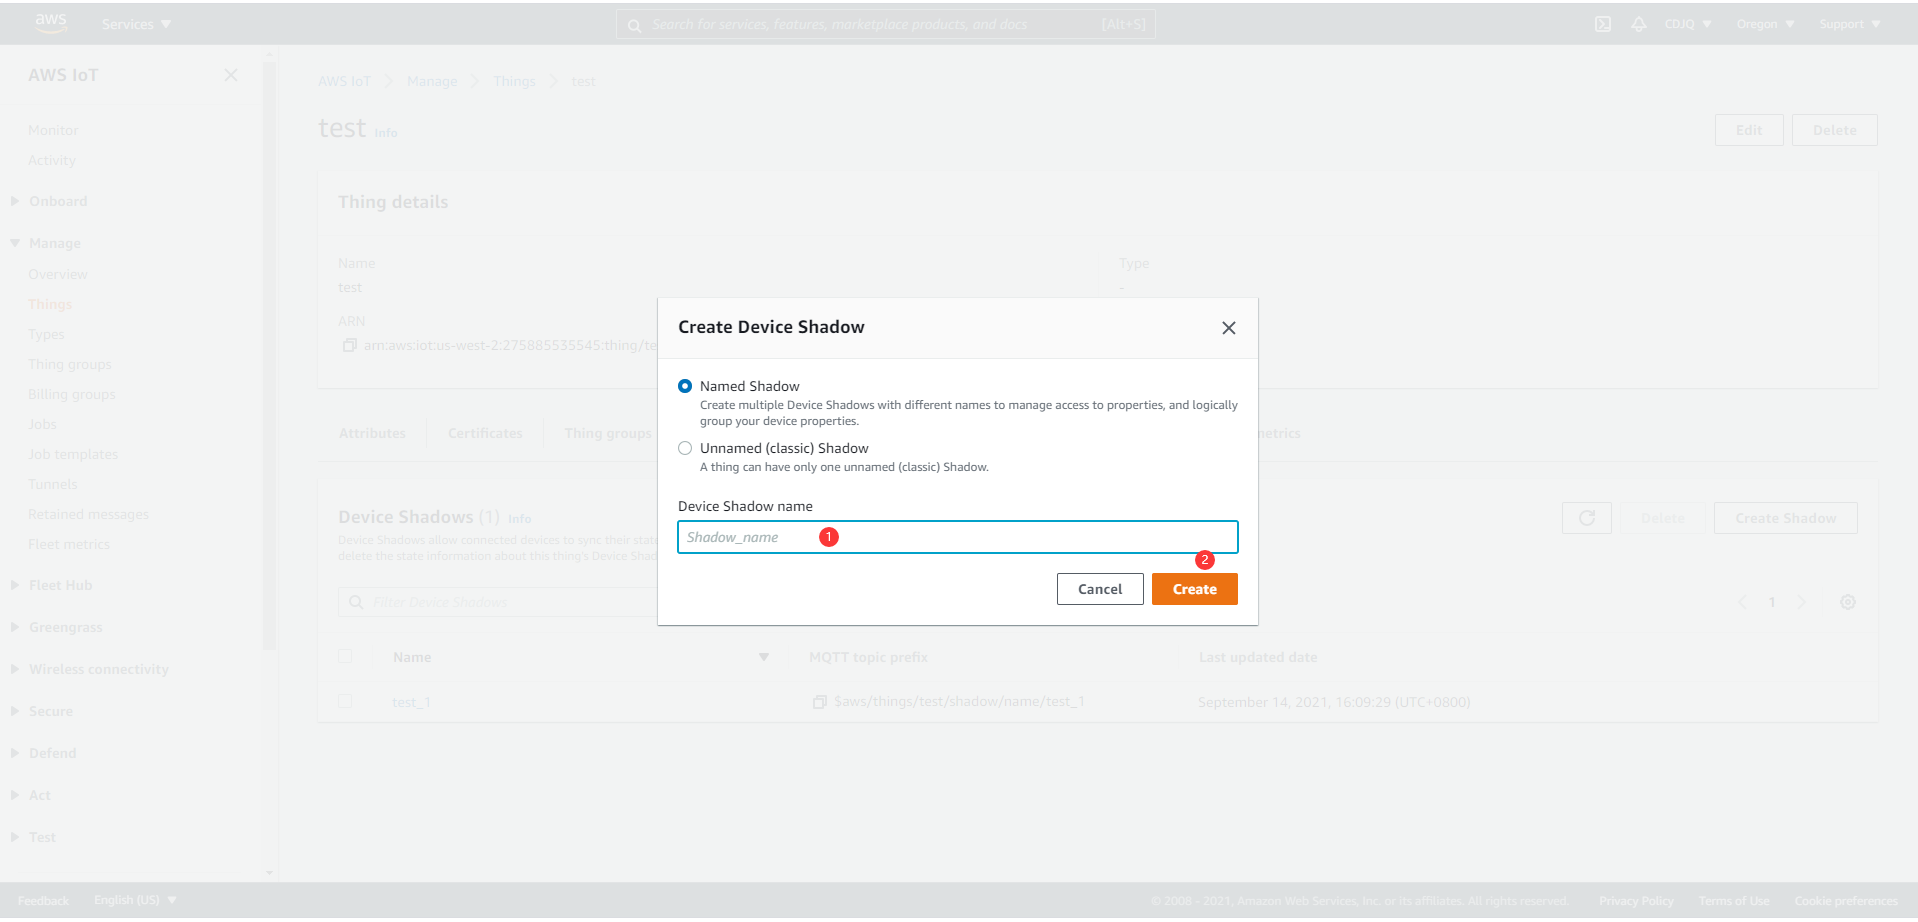Click the sidebar vertical scrollbar

pyautogui.click(x=268, y=355)
